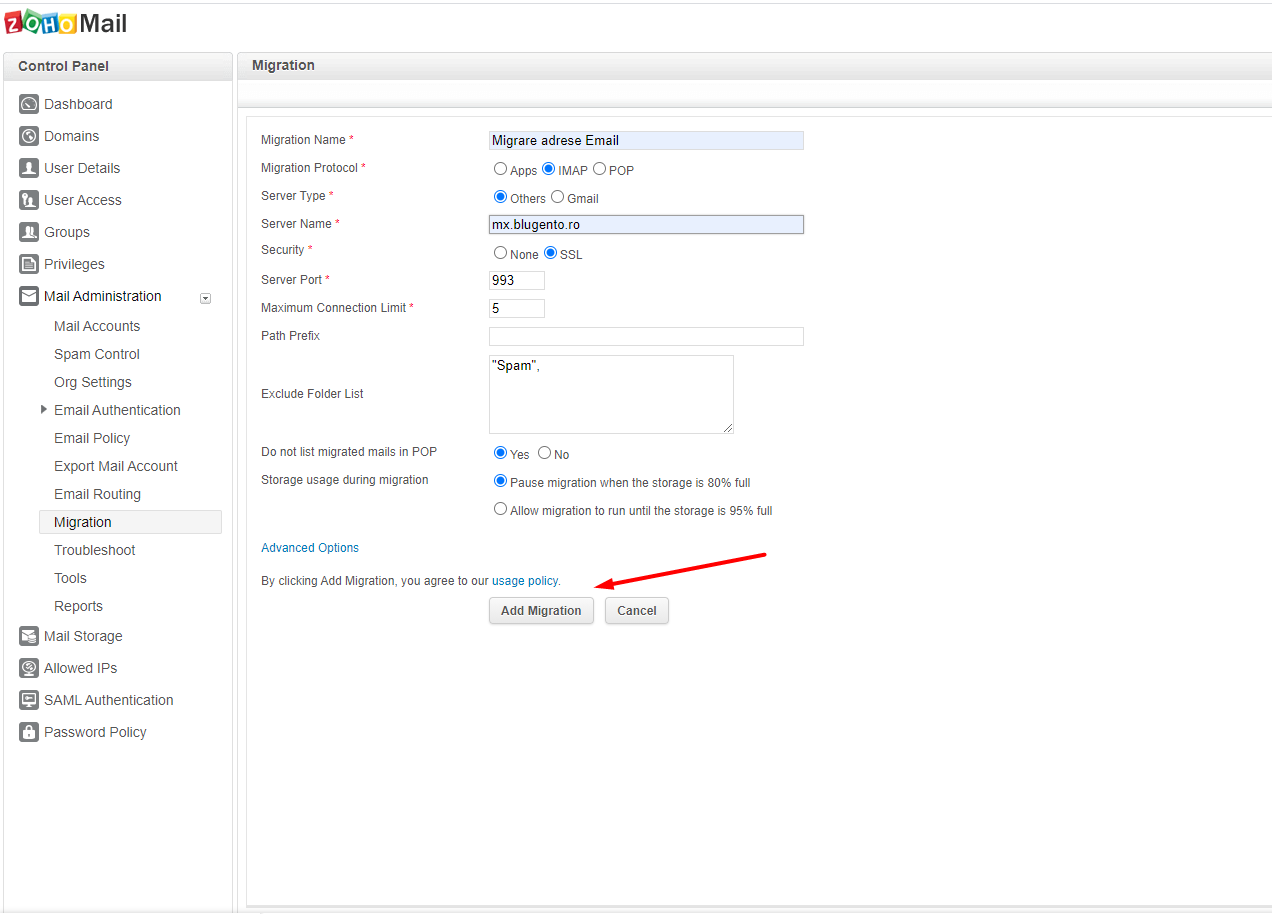This screenshot has width=1272, height=914.
Task: Open Allowed IPs menu item
Action: [80, 668]
